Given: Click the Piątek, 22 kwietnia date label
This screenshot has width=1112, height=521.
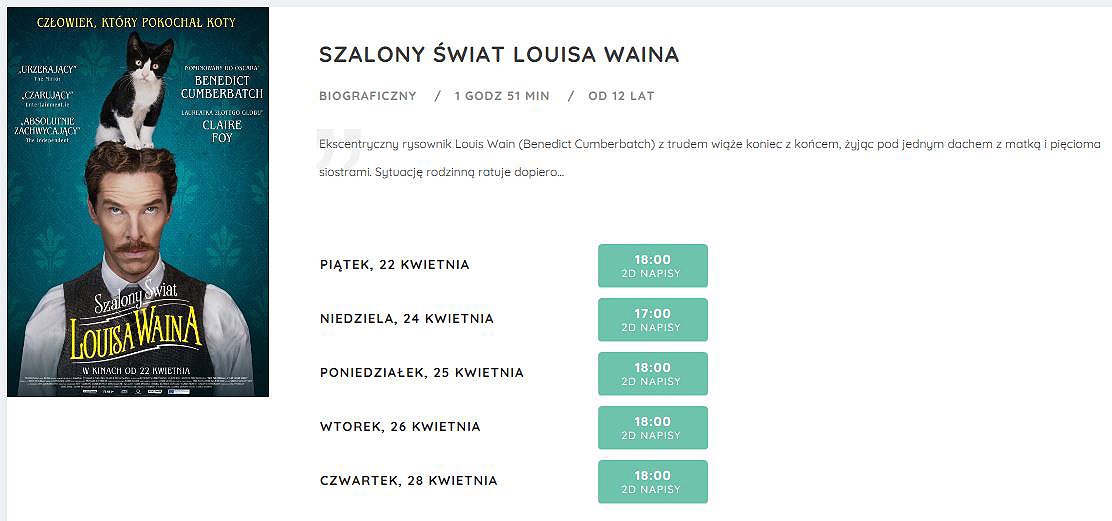Looking at the screenshot, I should (x=394, y=265).
